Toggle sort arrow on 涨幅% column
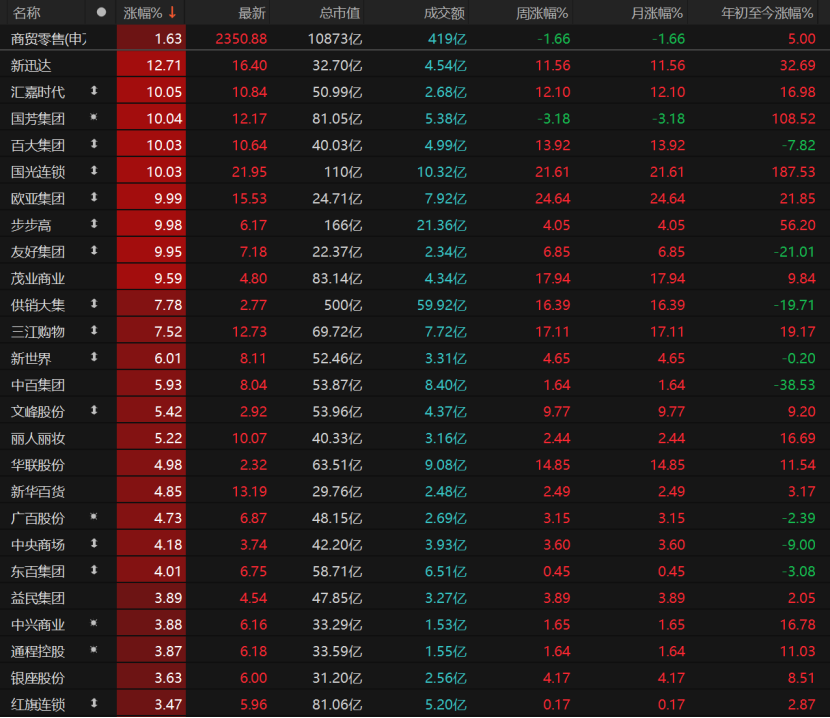This screenshot has height=718, width=830. click(x=171, y=13)
